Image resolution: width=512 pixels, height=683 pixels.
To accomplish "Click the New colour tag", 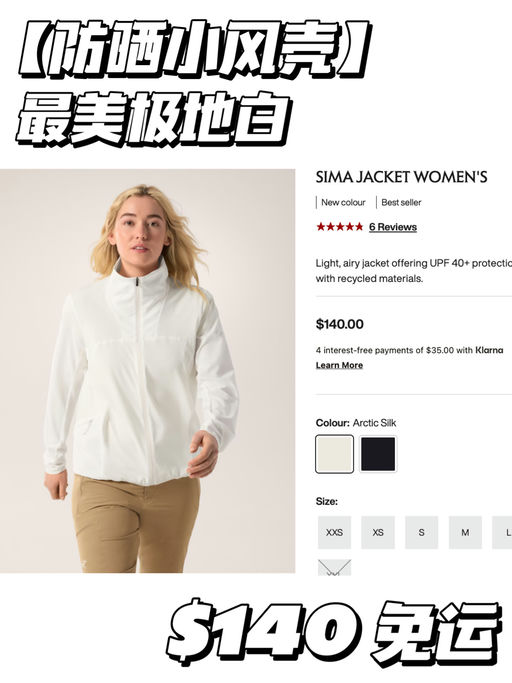I will (x=343, y=203).
